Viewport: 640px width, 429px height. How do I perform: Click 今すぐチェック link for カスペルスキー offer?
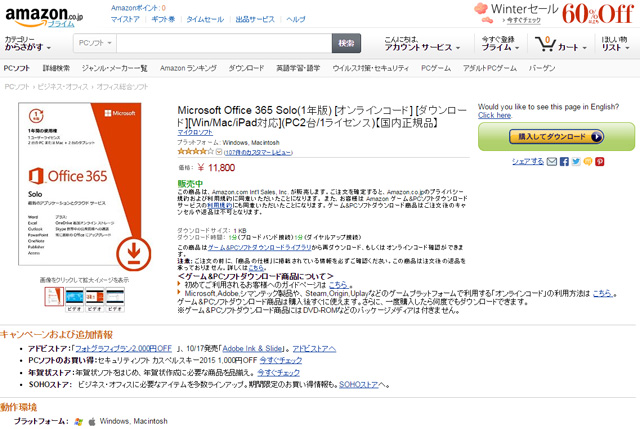pos(281,360)
